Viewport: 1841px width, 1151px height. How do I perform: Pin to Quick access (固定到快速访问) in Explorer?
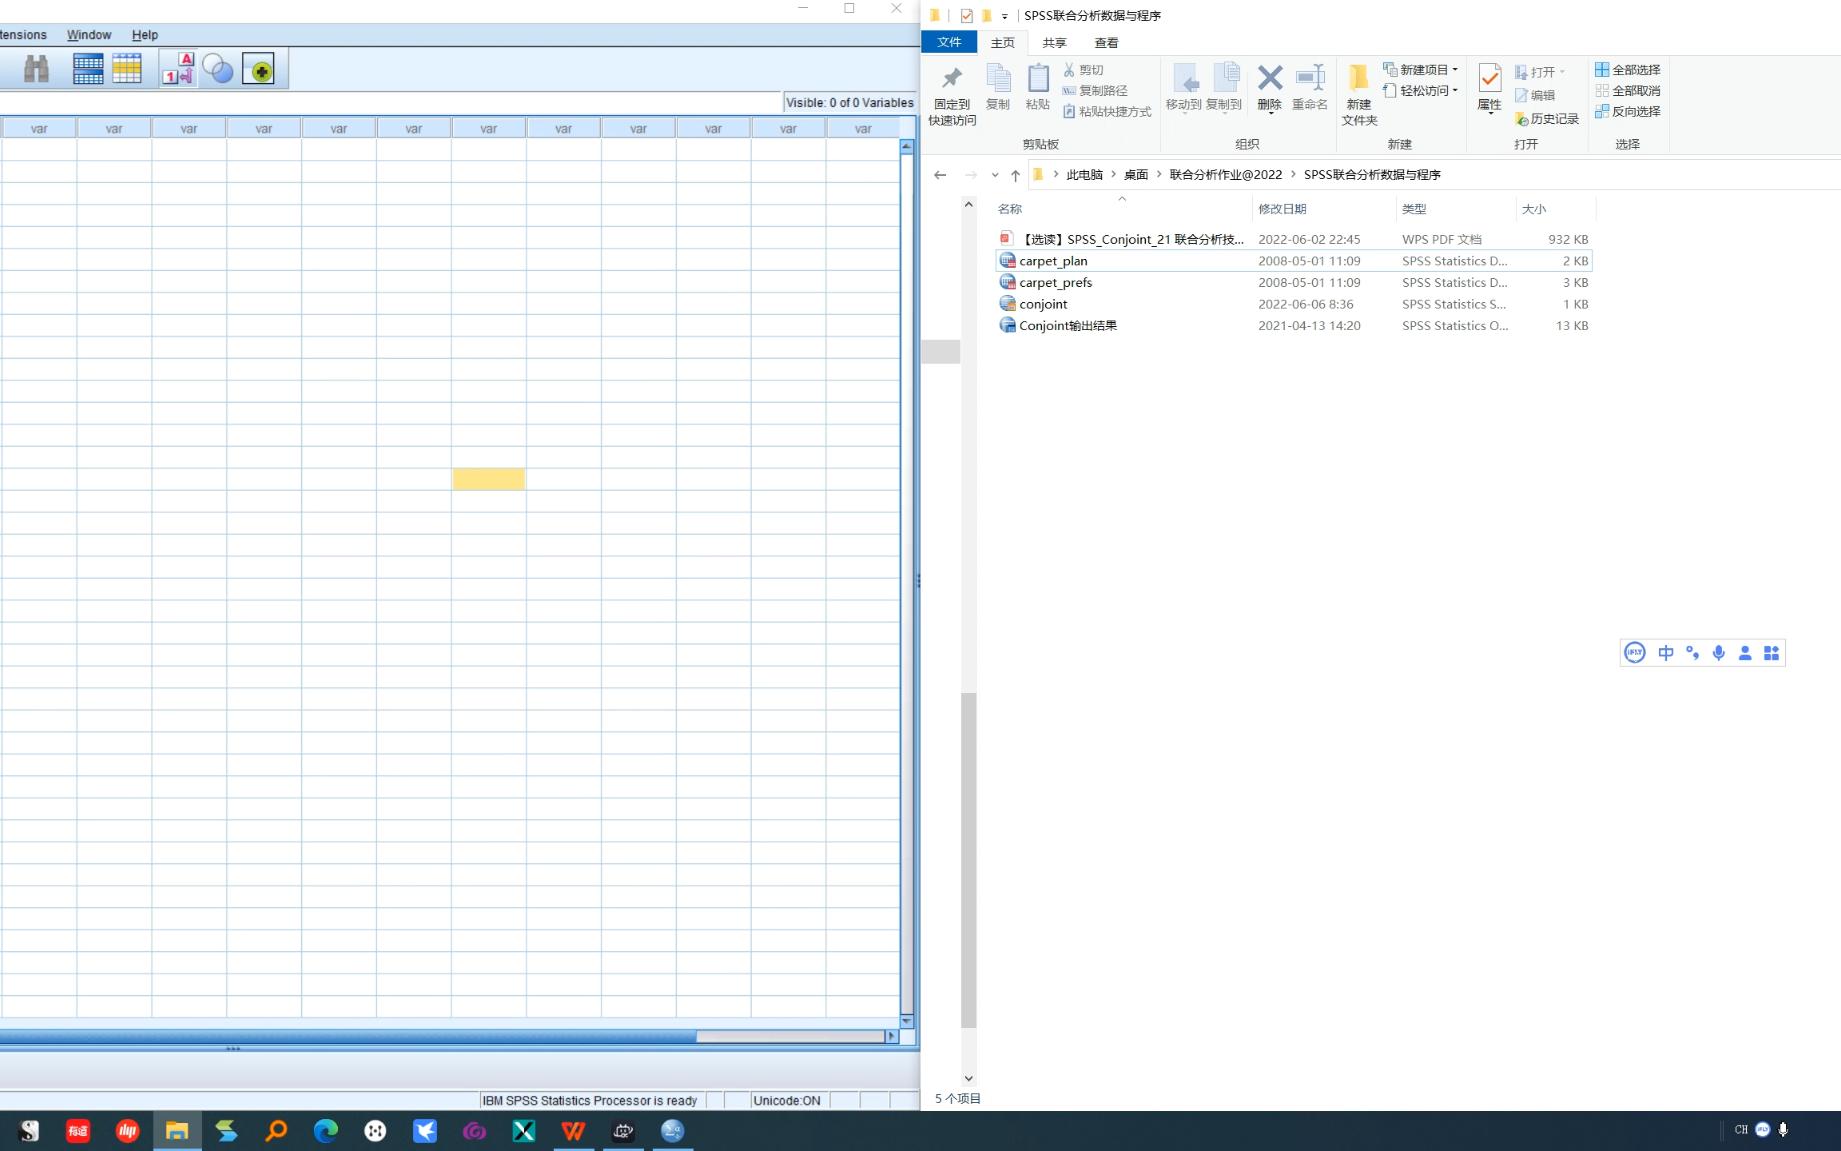952,95
